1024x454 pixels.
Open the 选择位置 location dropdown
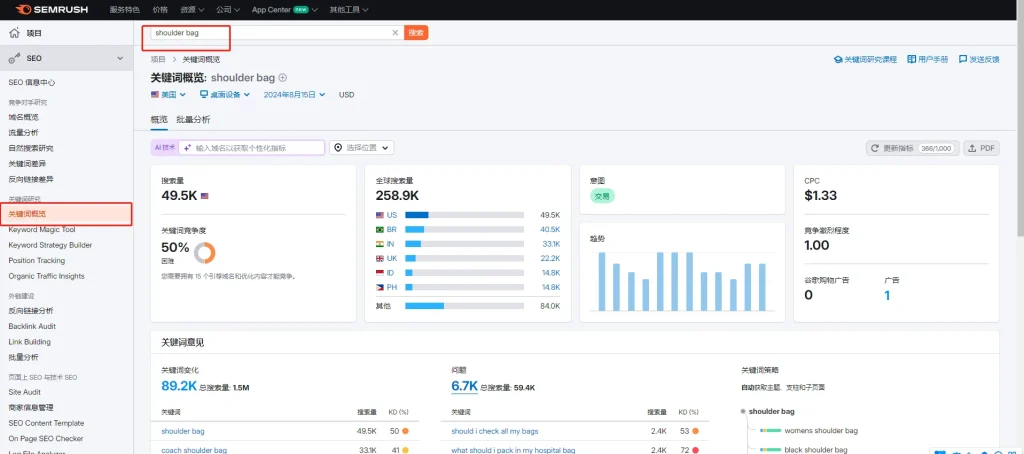[362, 148]
